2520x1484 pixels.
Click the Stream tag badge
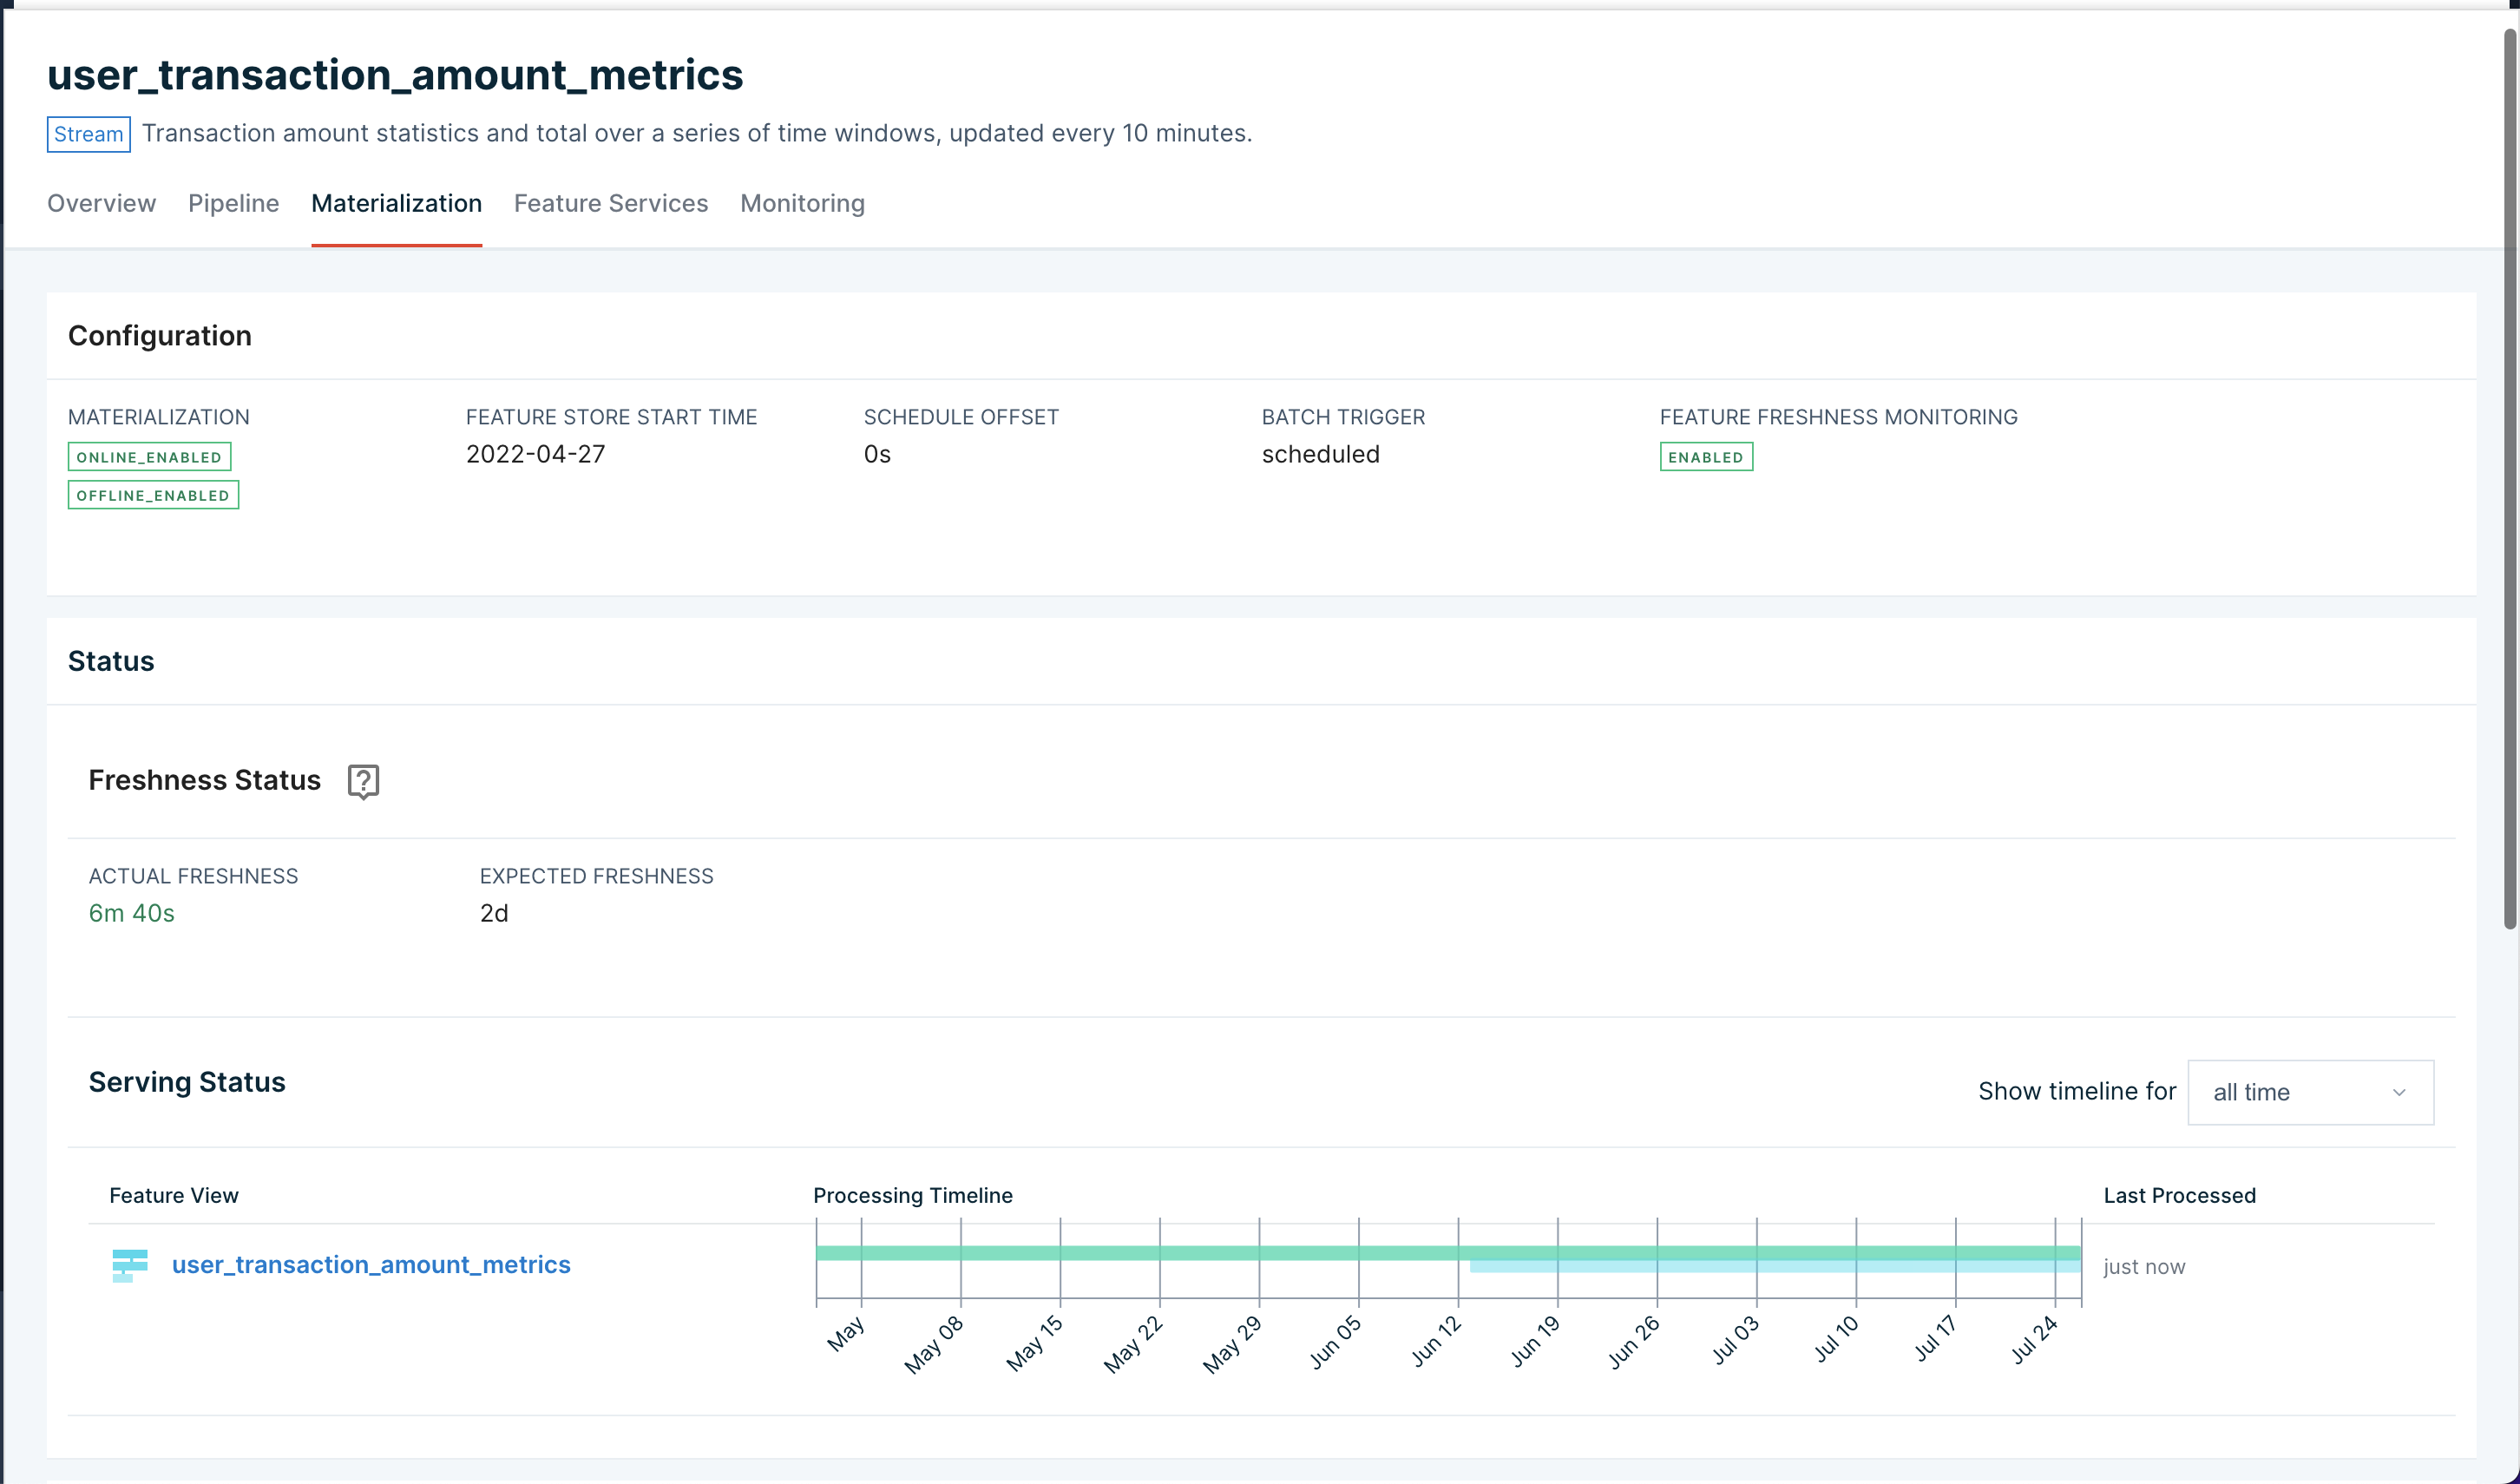(x=89, y=134)
